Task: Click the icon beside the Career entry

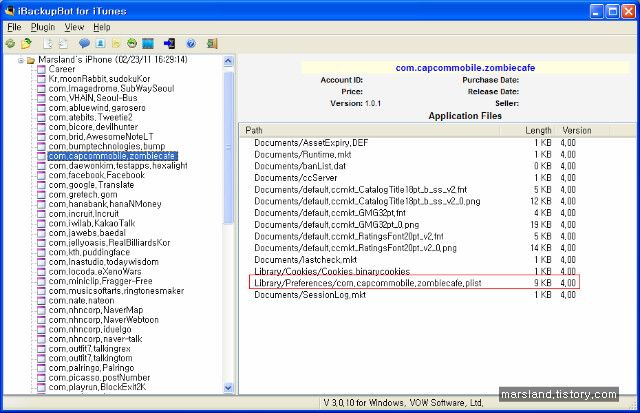Action: coord(41,69)
